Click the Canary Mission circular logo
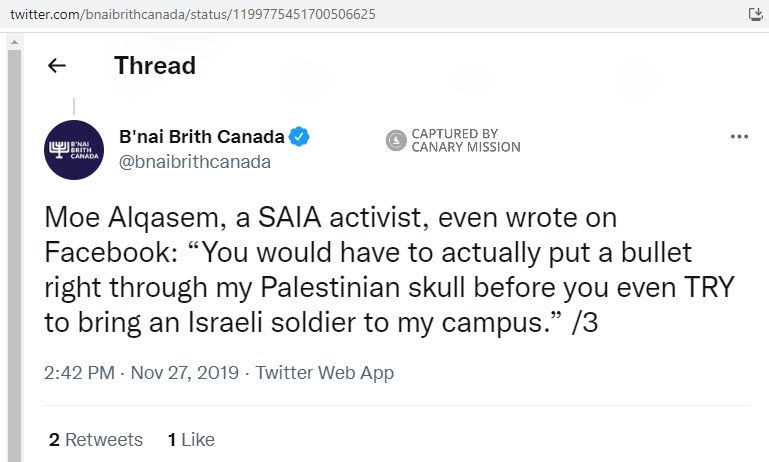Viewport: 769px width, 462px height. (396, 141)
